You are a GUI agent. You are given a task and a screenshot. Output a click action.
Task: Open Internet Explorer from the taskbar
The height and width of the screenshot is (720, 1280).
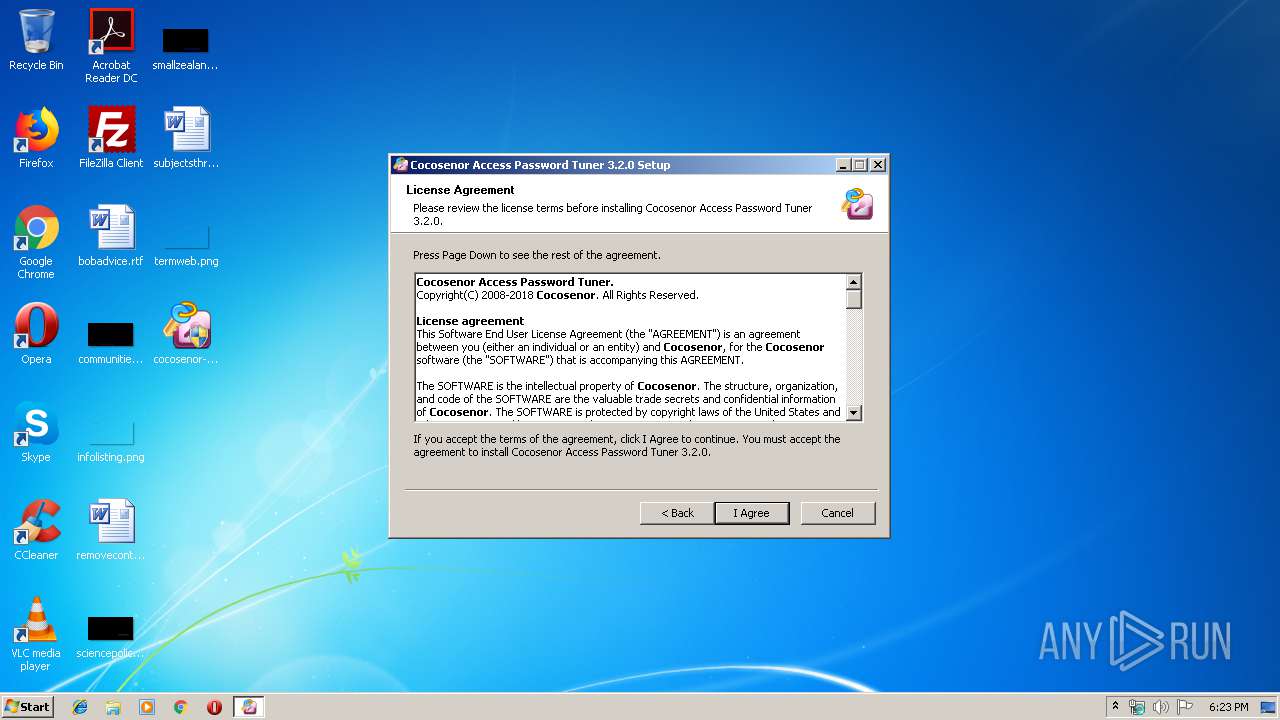80,707
